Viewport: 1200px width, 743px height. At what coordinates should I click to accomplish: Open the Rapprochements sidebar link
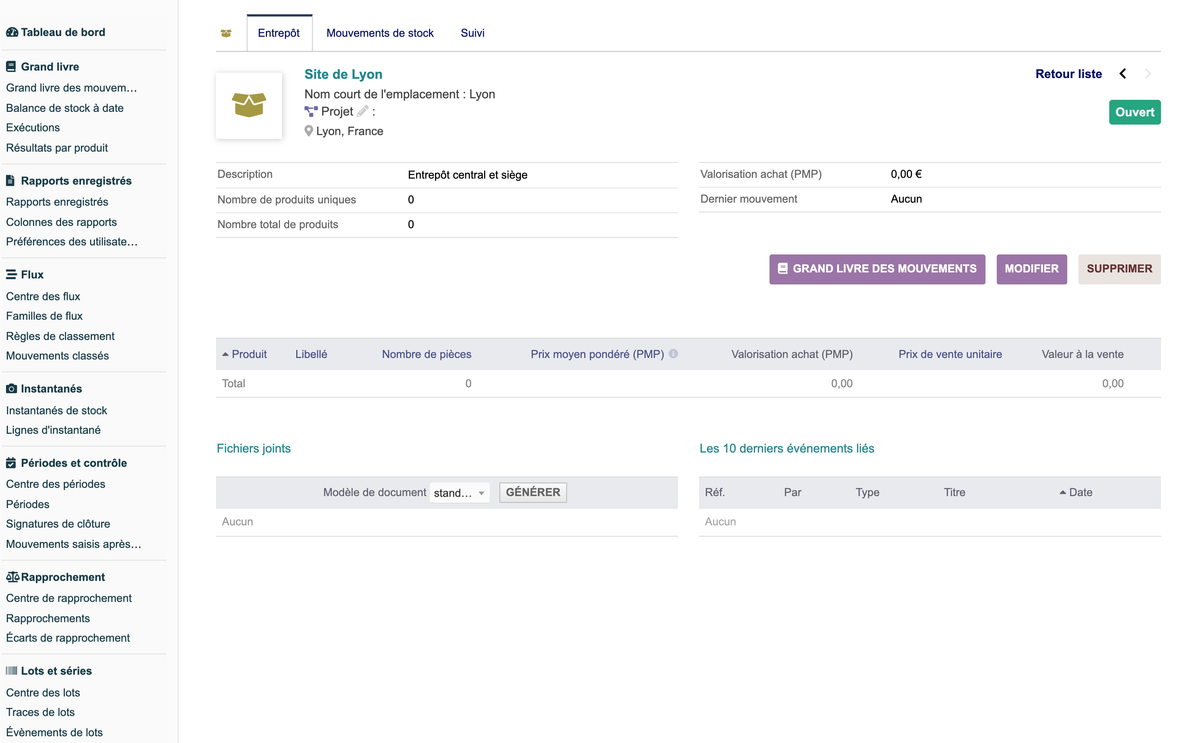(48, 618)
